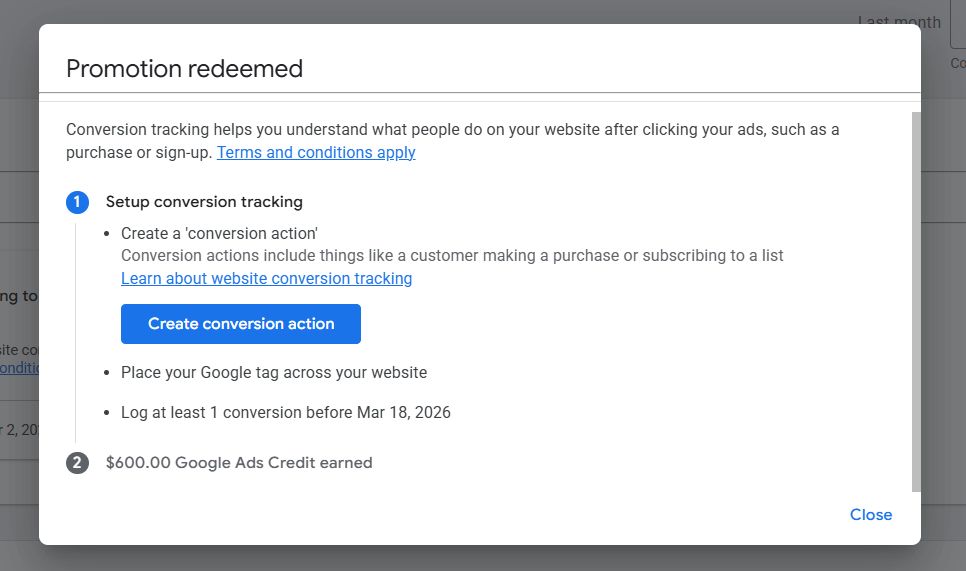The width and height of the screenshot is (966, 571).
Task: Click the bullet dot before Place your Google tag
Action: pyautogui.click(x=108, y=373)
